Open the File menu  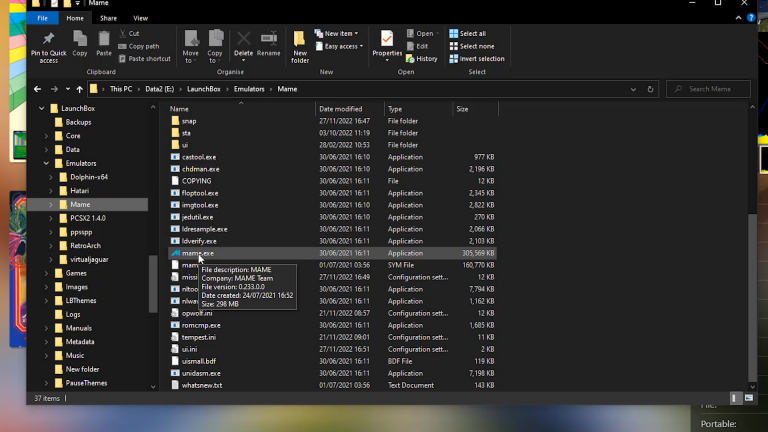click(x=42, y=18)
